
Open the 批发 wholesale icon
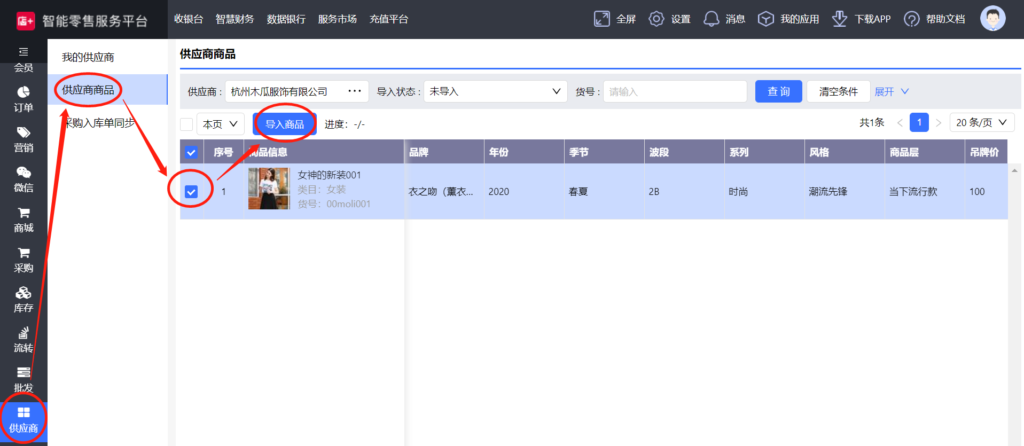(x=24, y=372)
